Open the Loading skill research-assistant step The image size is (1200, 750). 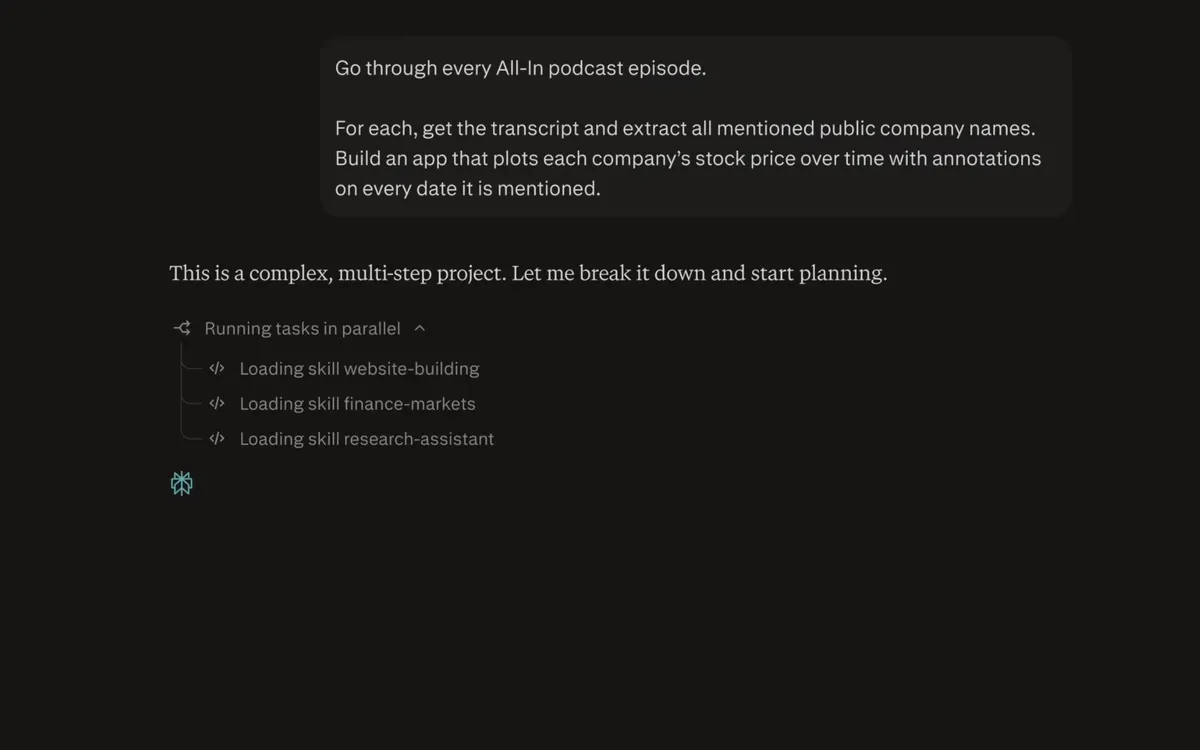[366, 438]
